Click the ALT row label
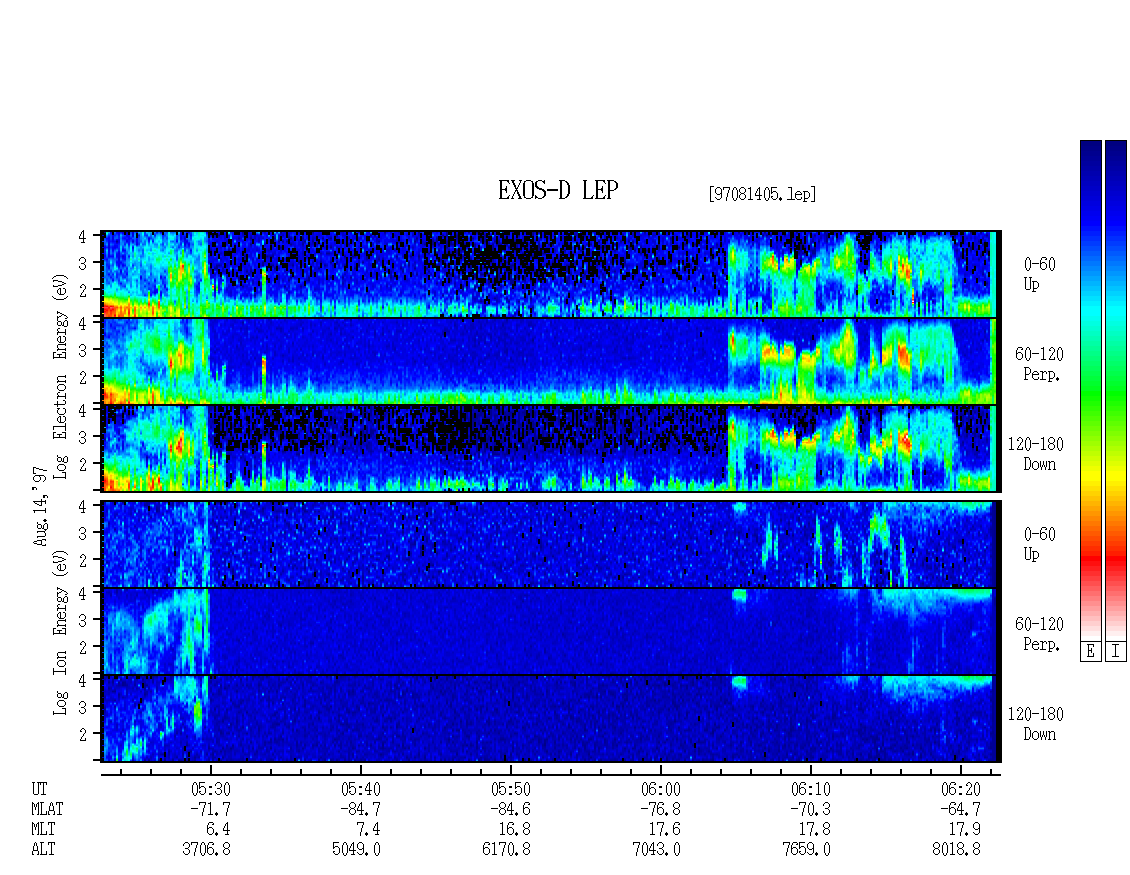The image size is (1130, 875). pos(43,850)
